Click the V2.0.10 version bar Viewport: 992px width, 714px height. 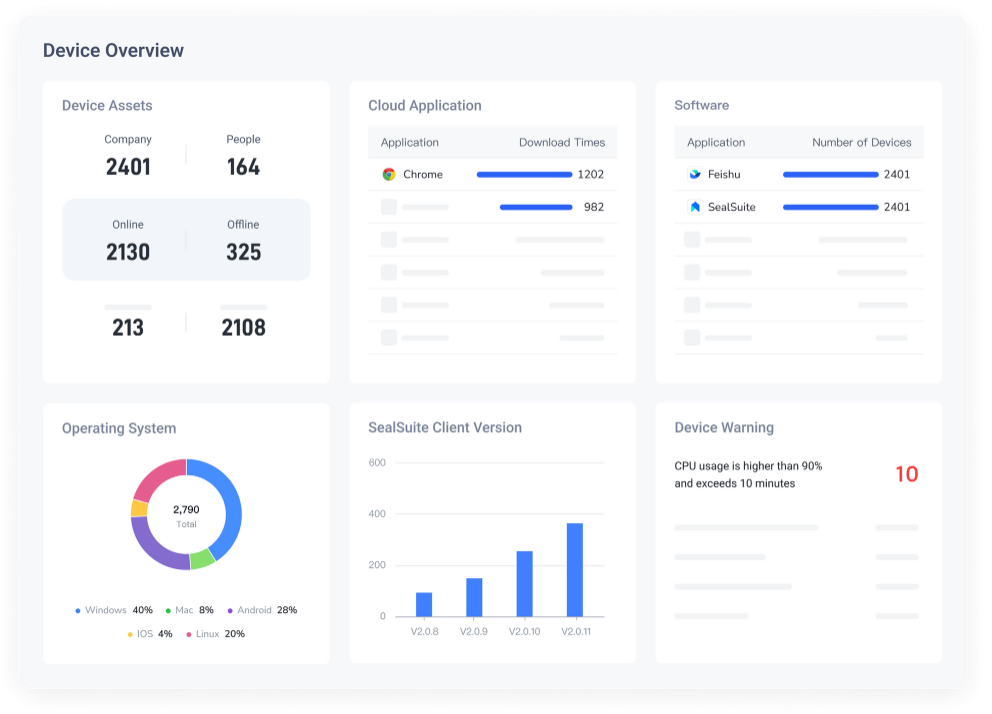[524, 584]
